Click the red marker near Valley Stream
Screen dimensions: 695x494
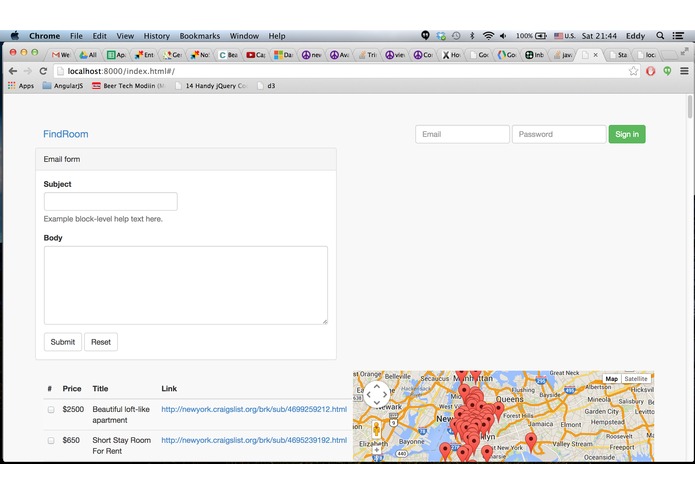coord(531,442)
